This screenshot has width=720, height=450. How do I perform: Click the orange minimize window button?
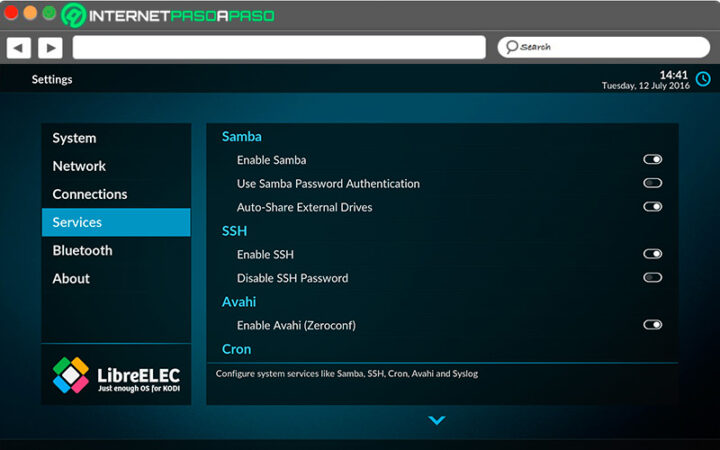[x=30, y=12]
